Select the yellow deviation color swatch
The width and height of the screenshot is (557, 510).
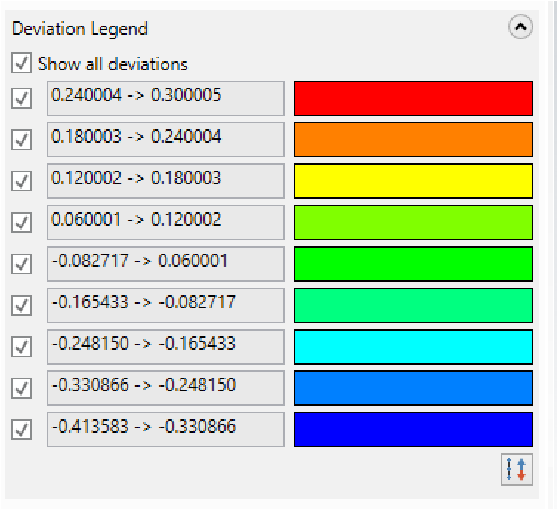(413, 181)
